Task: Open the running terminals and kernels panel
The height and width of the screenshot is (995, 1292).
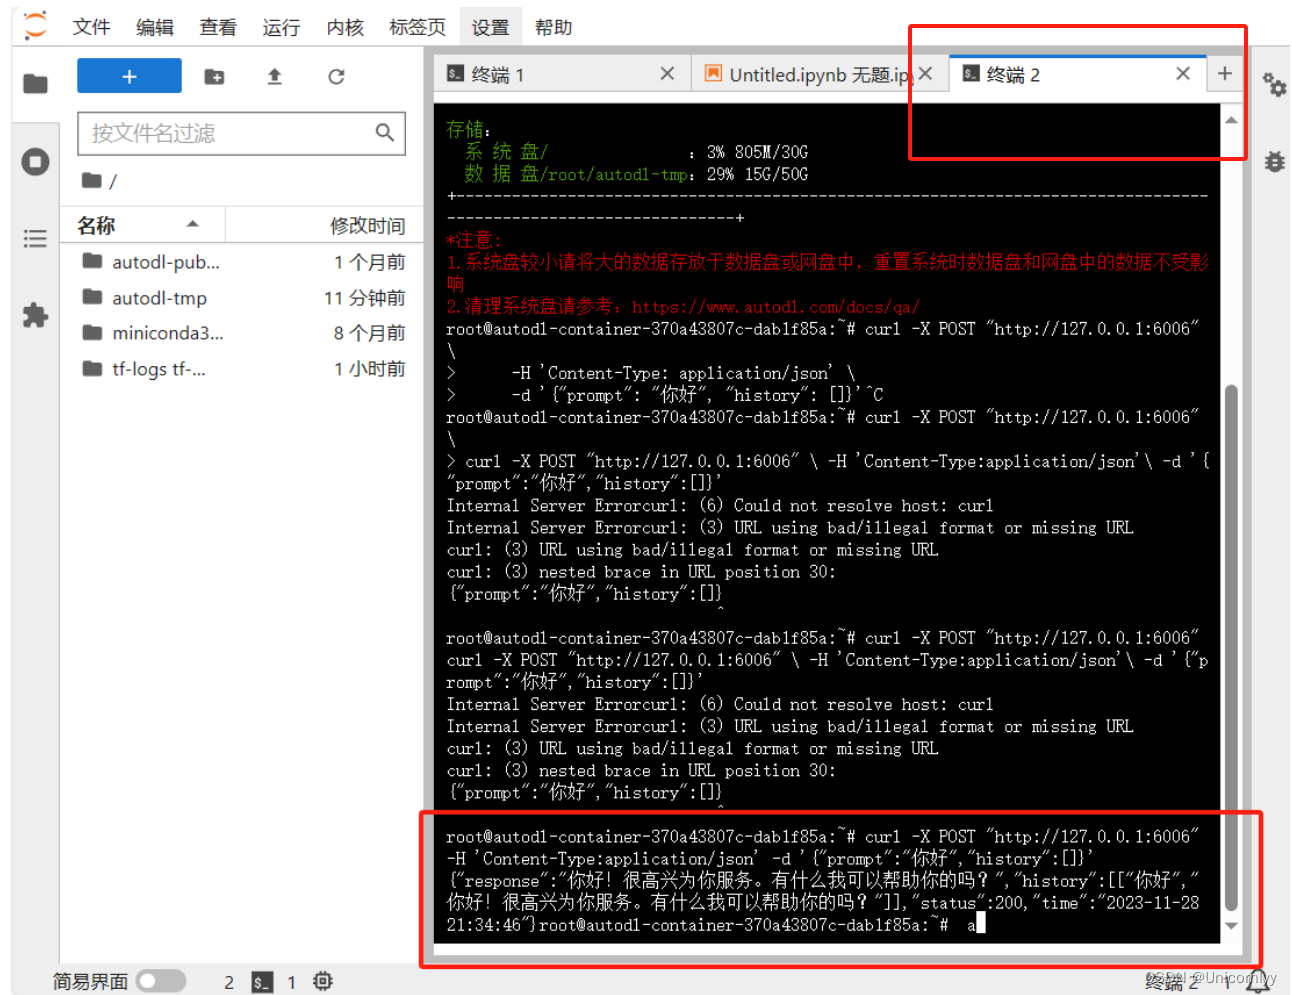Action: [x=35, y=162]
